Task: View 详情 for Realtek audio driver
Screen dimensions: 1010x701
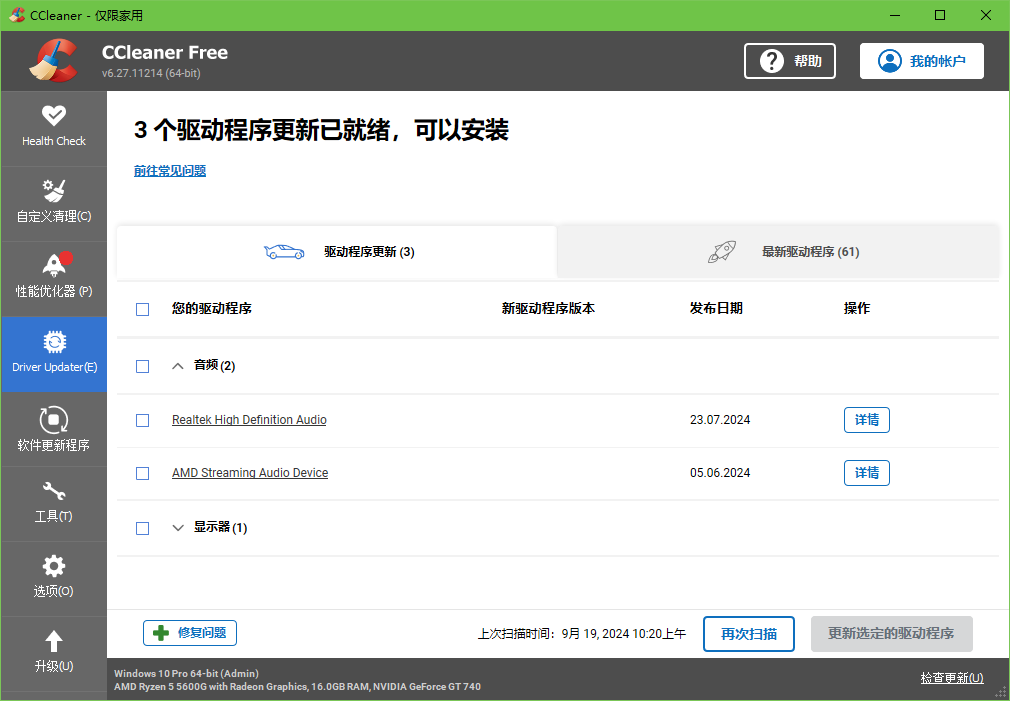Action: tap(866, 420)
